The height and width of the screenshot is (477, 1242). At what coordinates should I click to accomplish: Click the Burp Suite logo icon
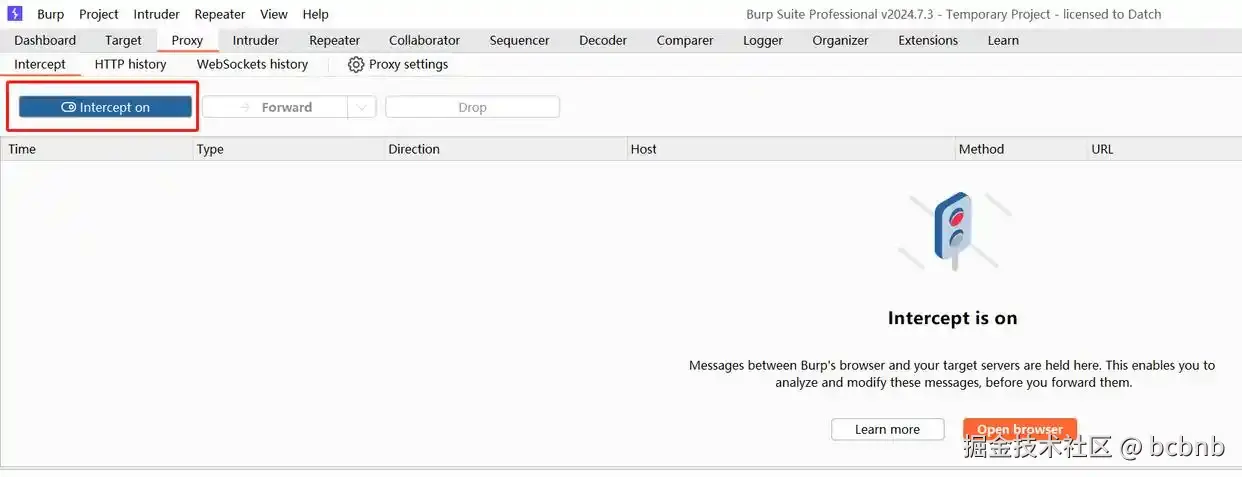[15, 14]
